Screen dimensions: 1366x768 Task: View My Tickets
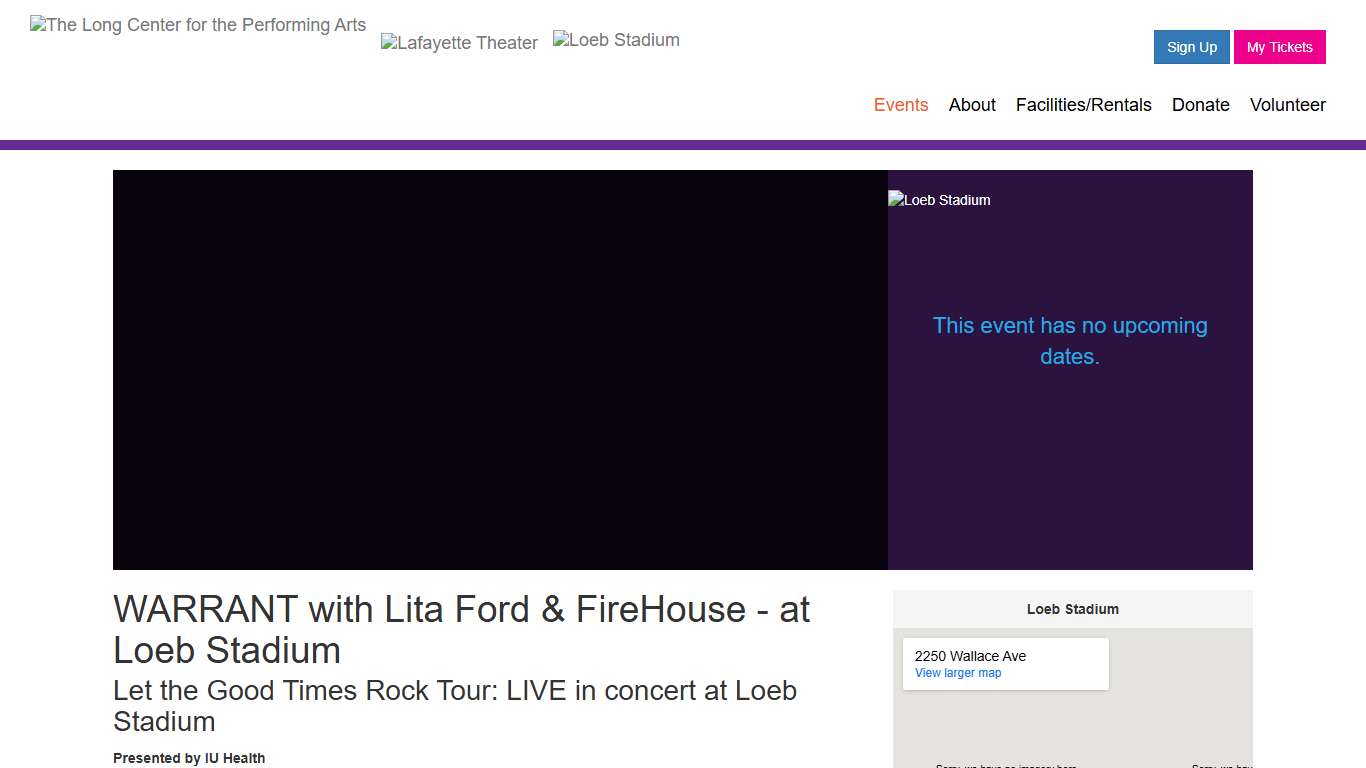click(1280, 47)
